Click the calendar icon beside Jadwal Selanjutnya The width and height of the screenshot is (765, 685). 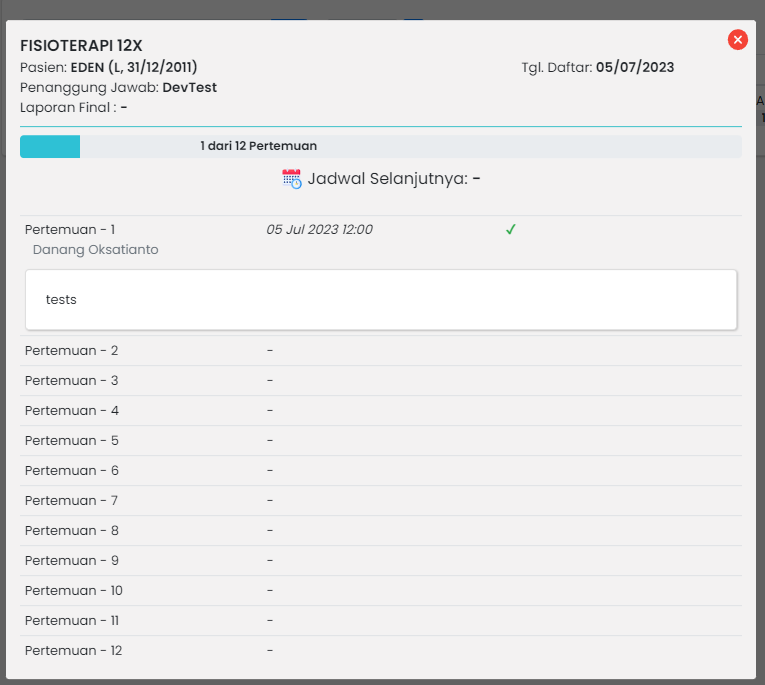point(292,180)
